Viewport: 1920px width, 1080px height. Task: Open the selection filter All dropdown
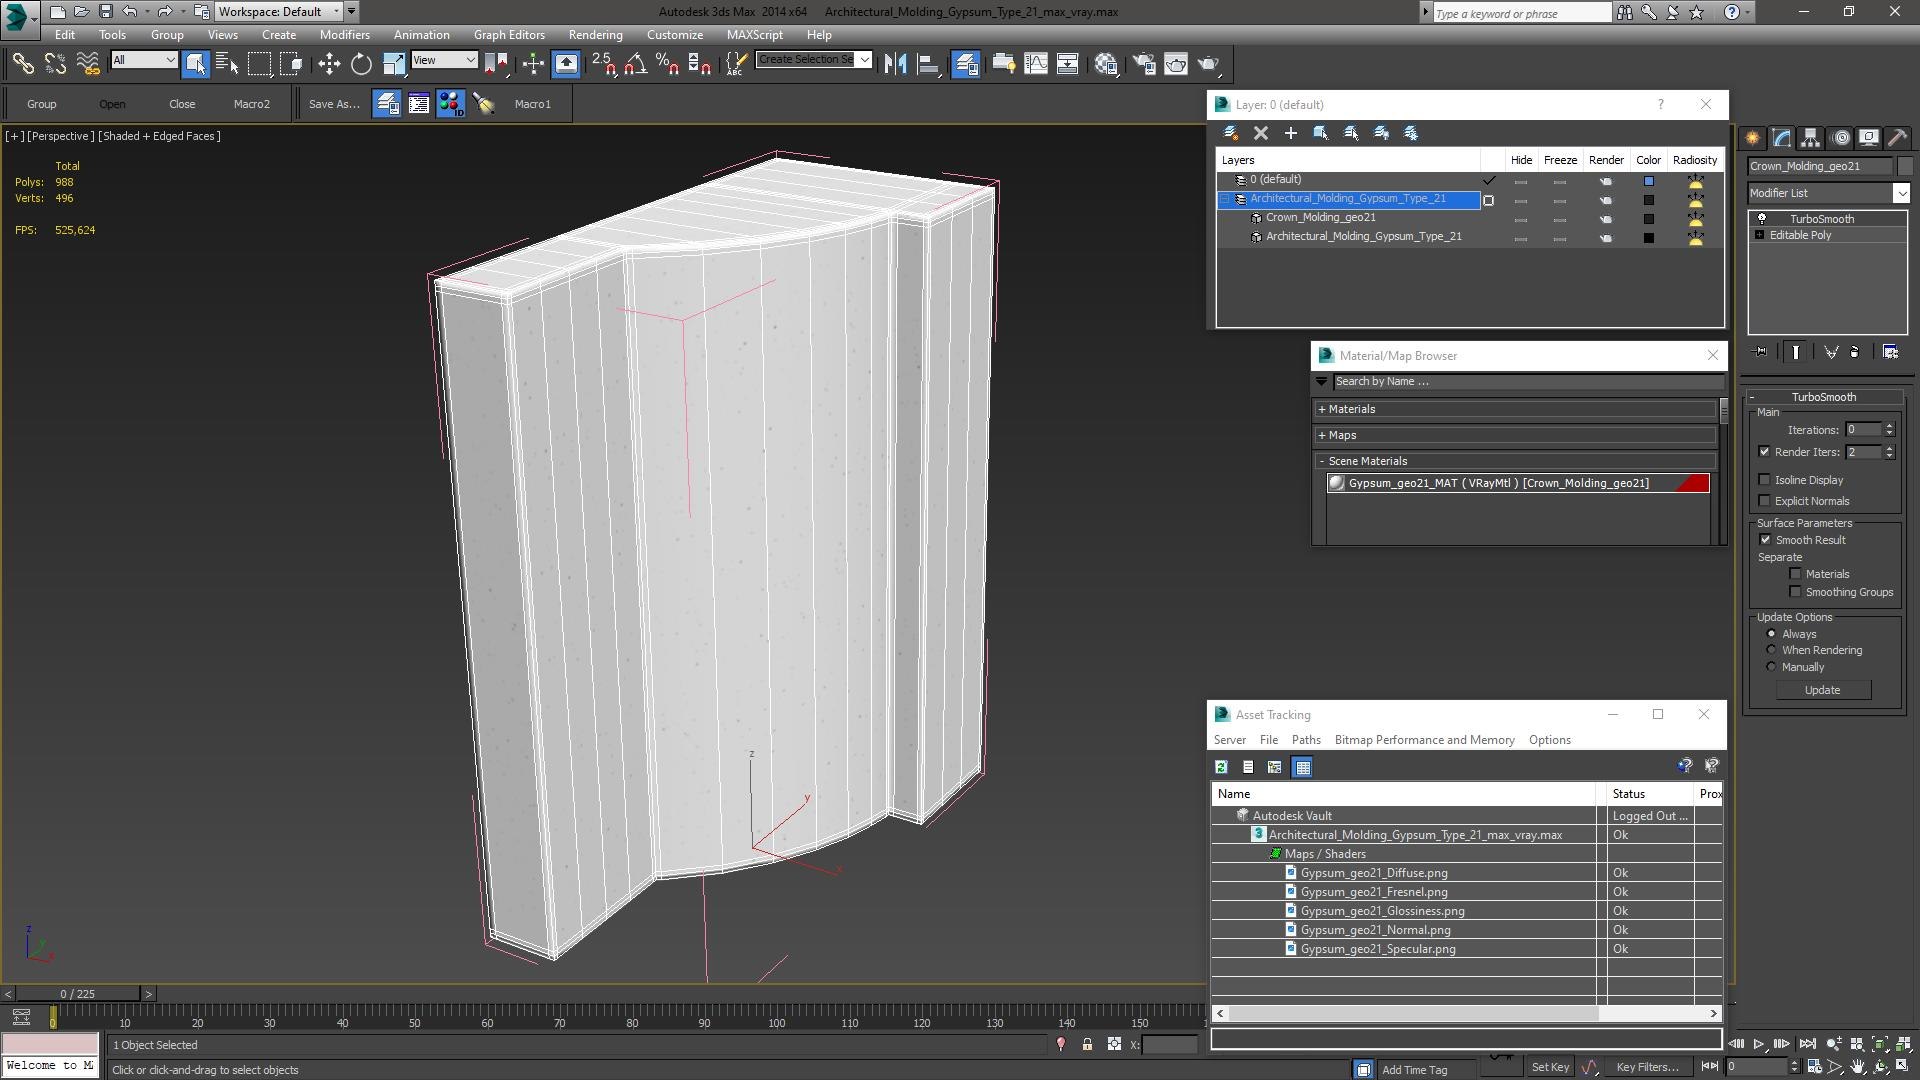[x=144, y=60]
